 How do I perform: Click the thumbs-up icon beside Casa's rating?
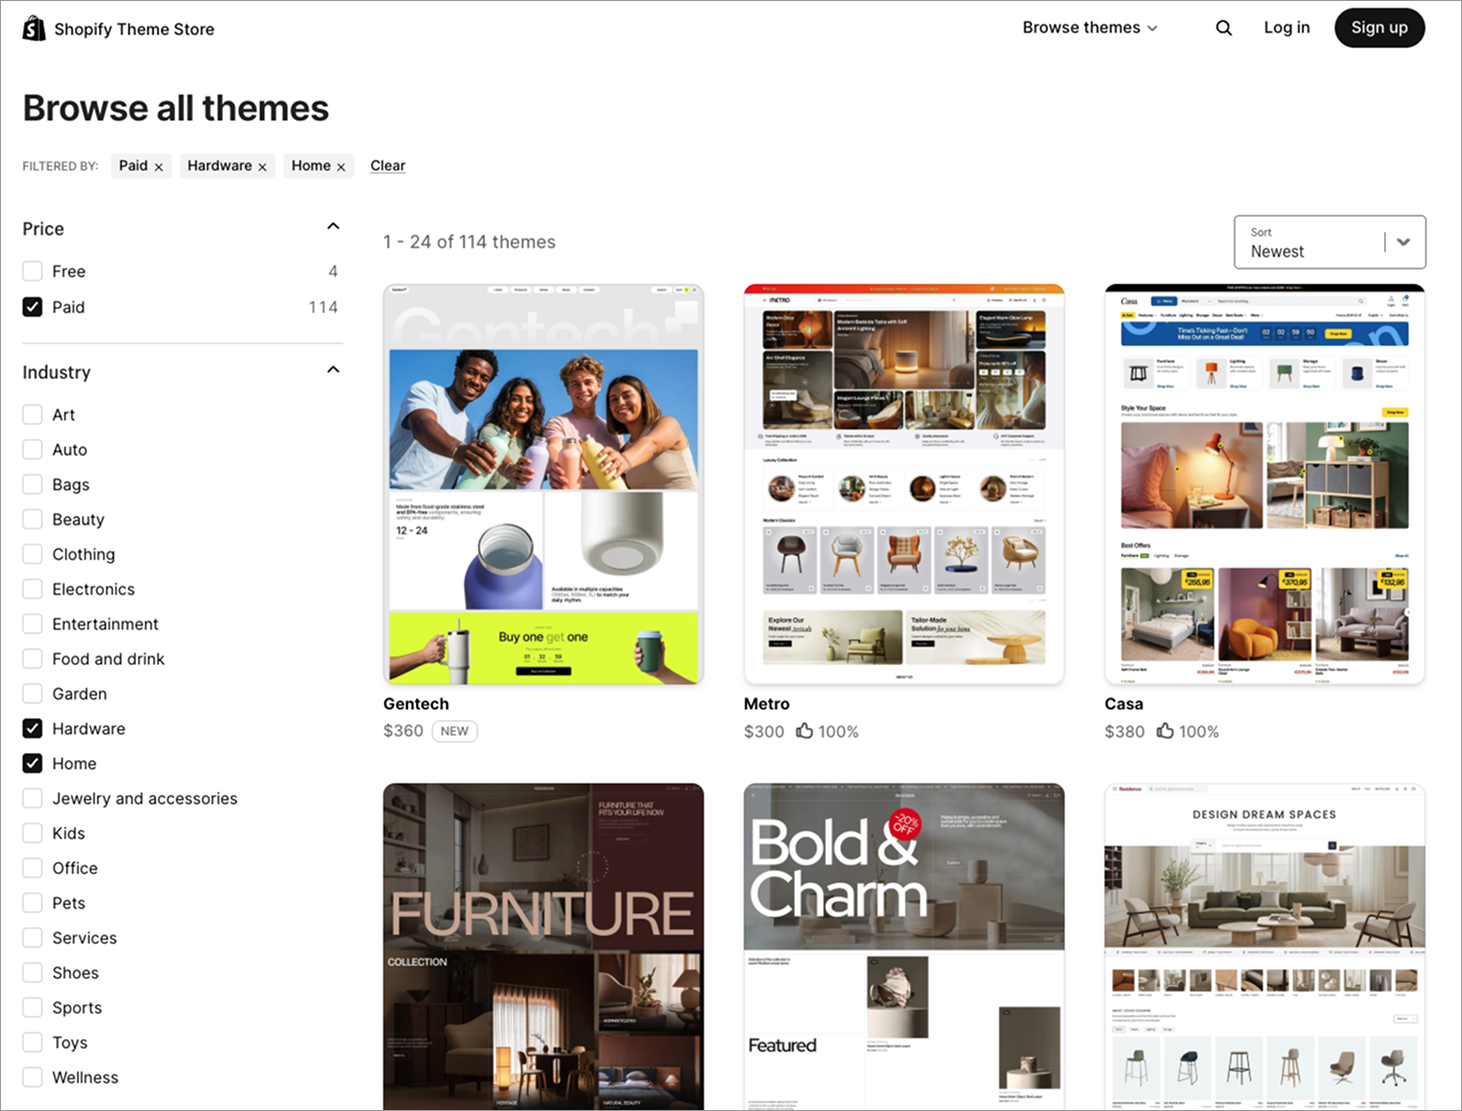pos(1164,731)
